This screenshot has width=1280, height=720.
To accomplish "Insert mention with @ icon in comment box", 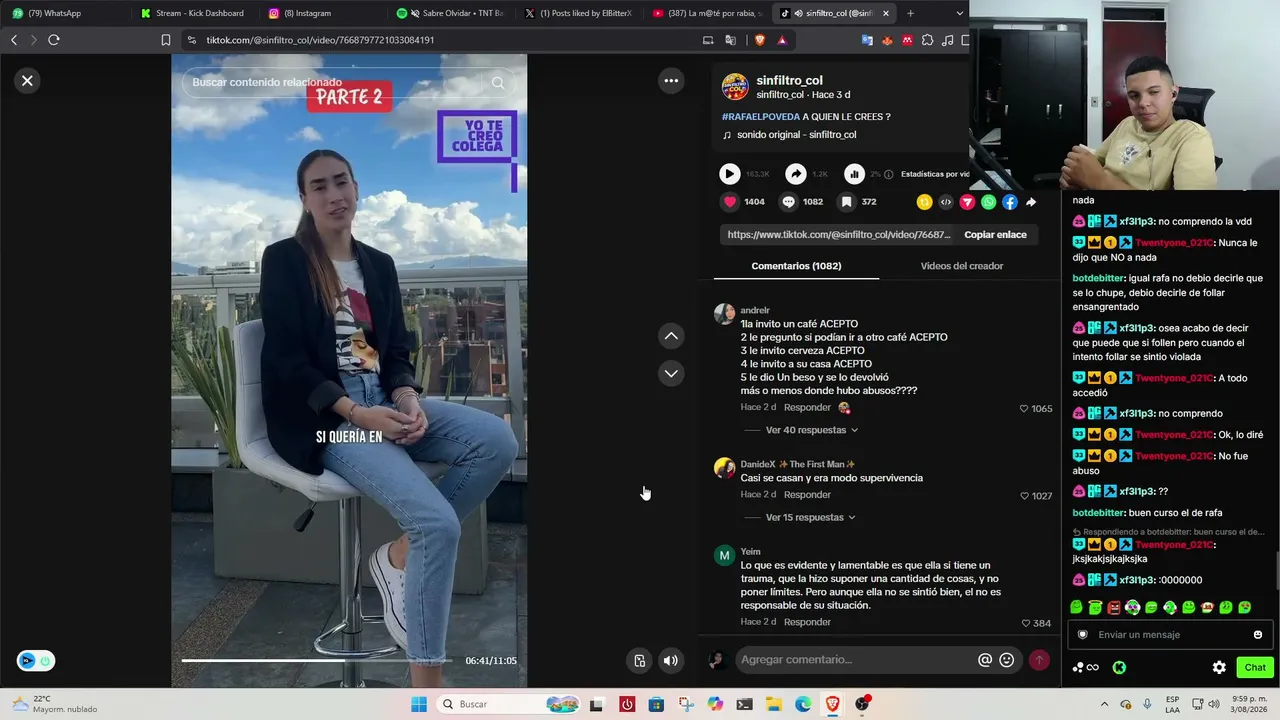I will (985, 660).
